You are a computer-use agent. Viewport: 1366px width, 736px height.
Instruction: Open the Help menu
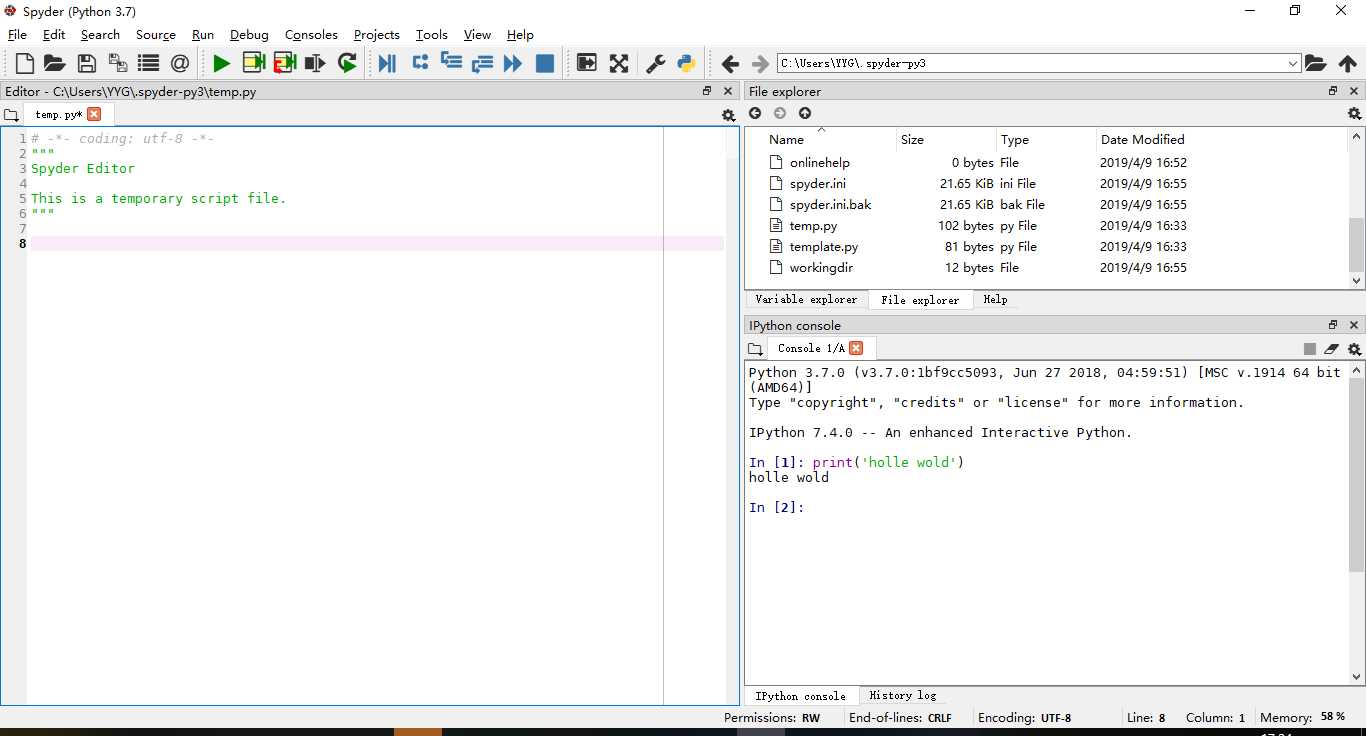520,34
